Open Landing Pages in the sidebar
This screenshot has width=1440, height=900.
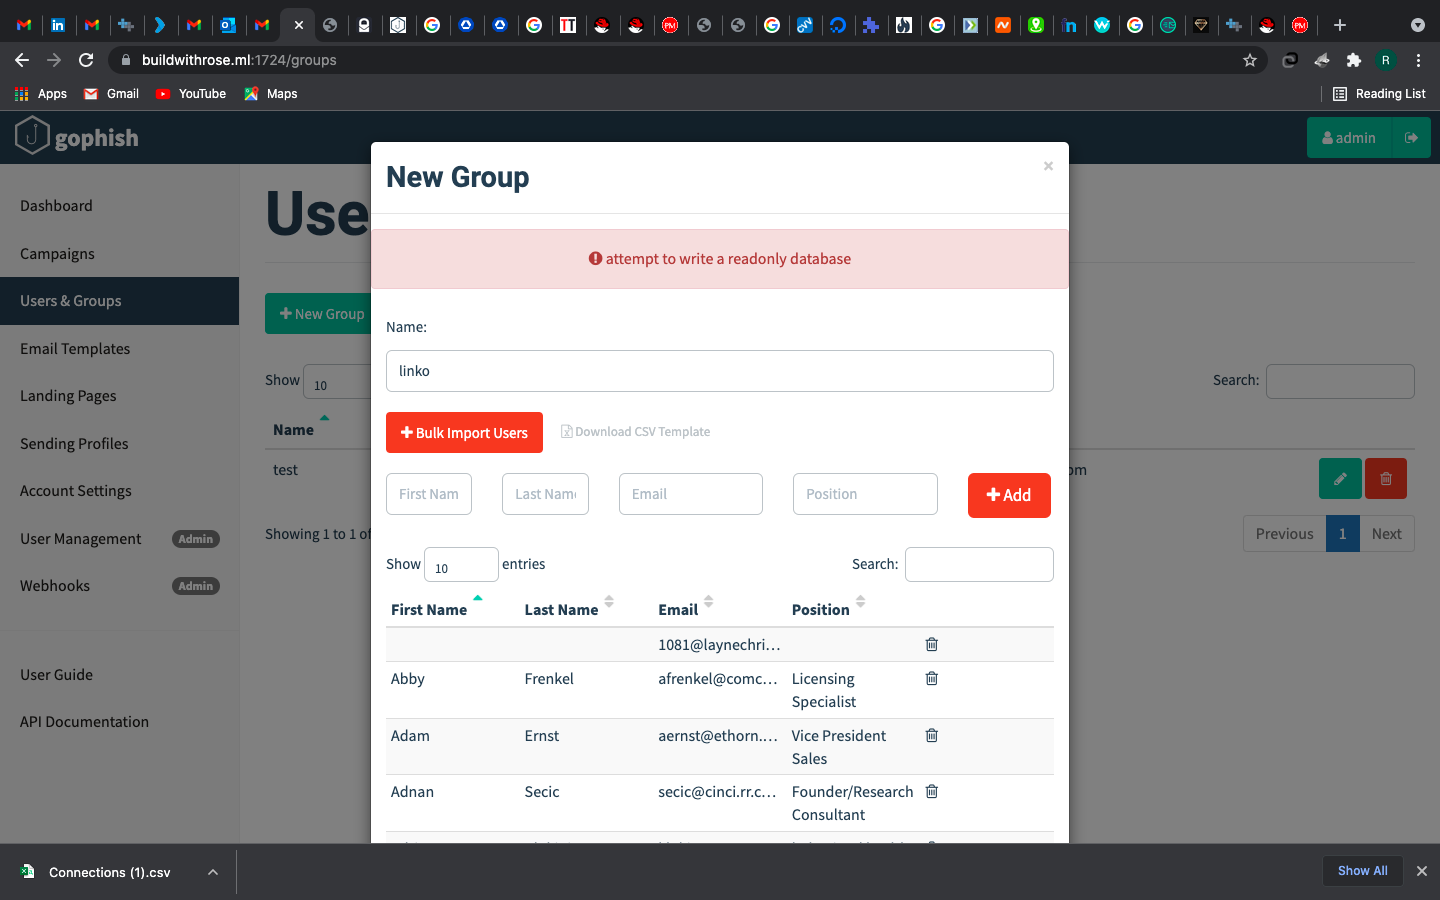[x=68, y=396]
